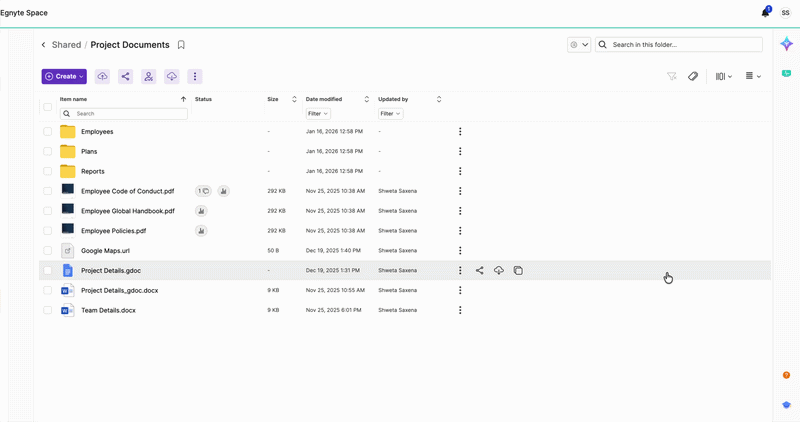Bookmark the Project Documents folder
This screenshot has width=800, height=422.
pyautogui.click(x=181, y=45)
